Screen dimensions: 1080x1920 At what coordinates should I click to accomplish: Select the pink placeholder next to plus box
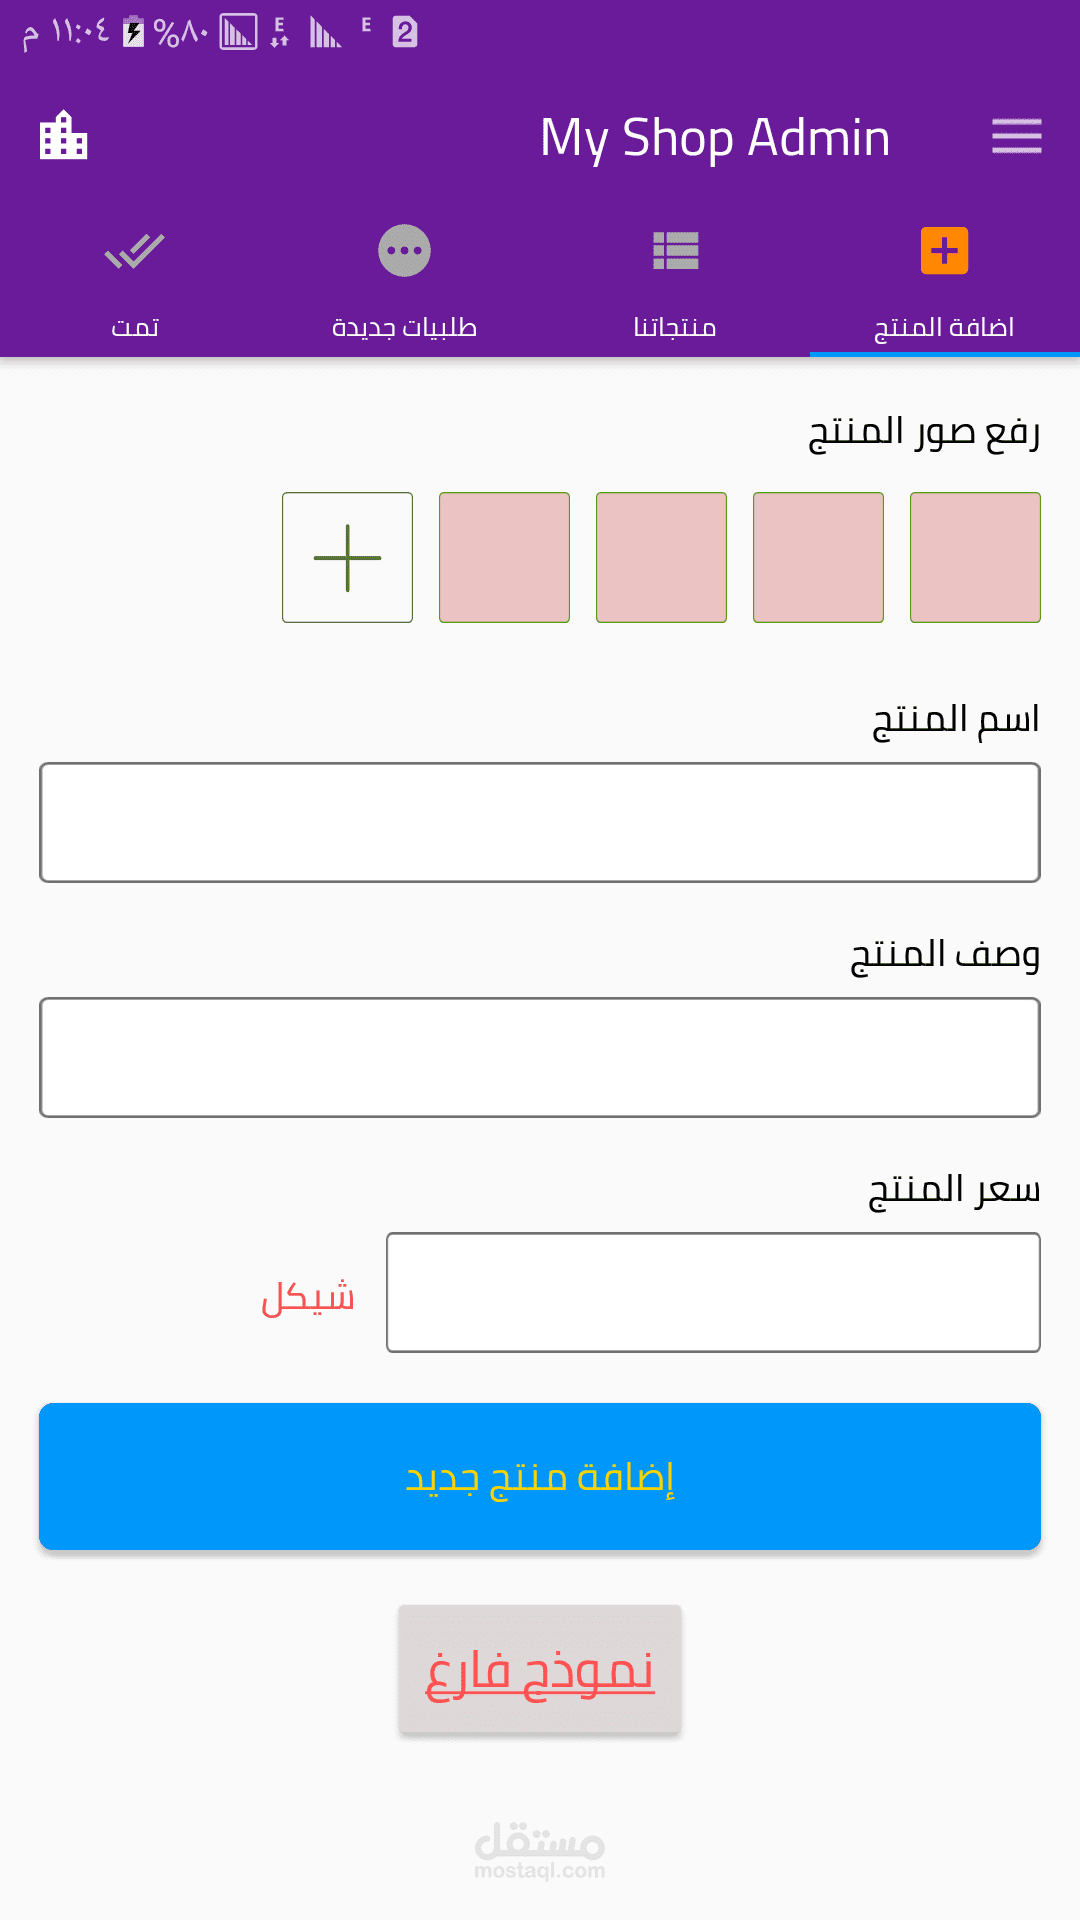(504, 557)
